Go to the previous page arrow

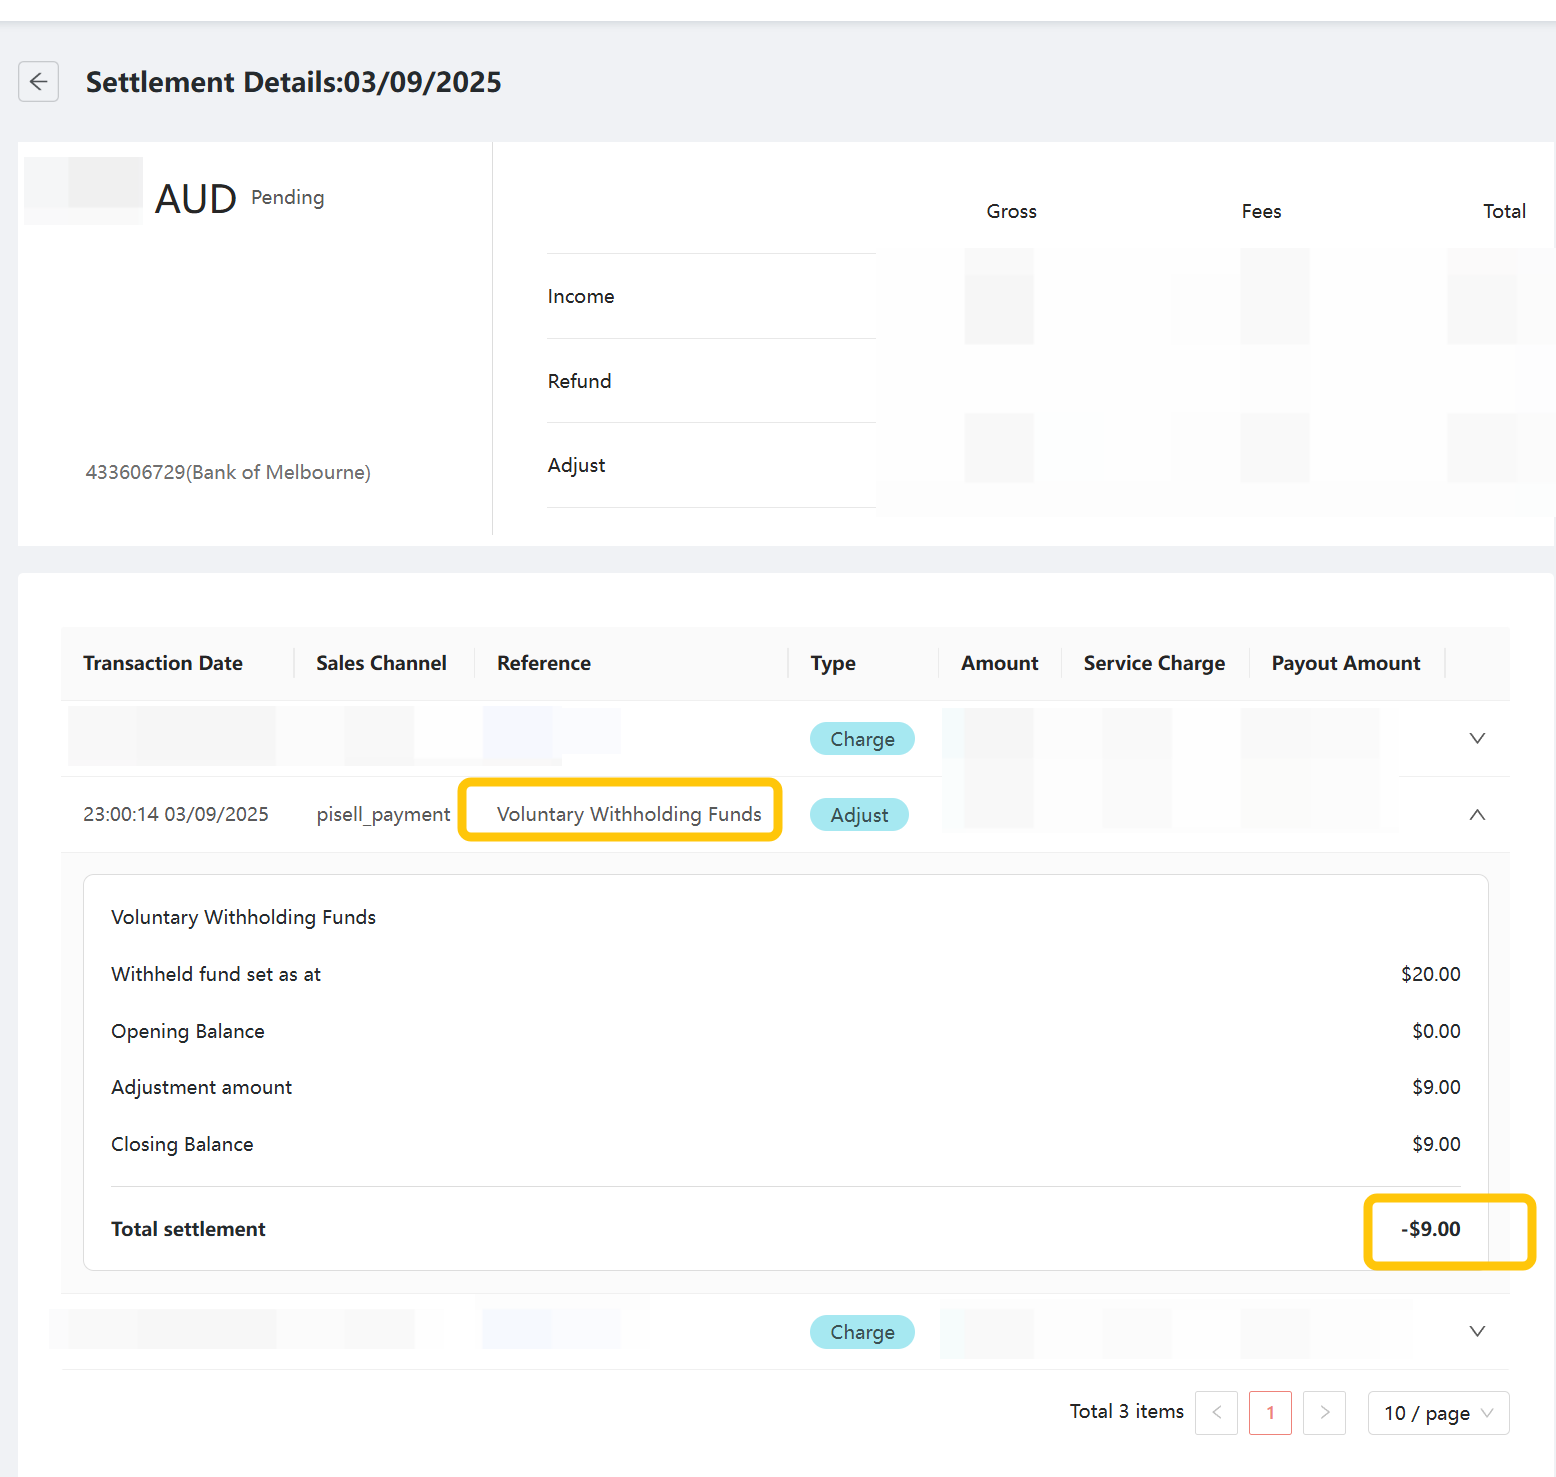click(x=1216, y=1413)
